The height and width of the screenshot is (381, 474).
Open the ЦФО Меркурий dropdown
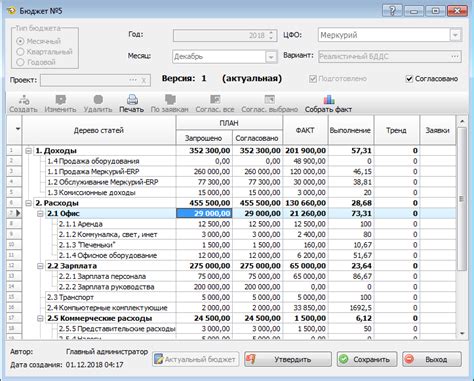(x=455, y=35)
